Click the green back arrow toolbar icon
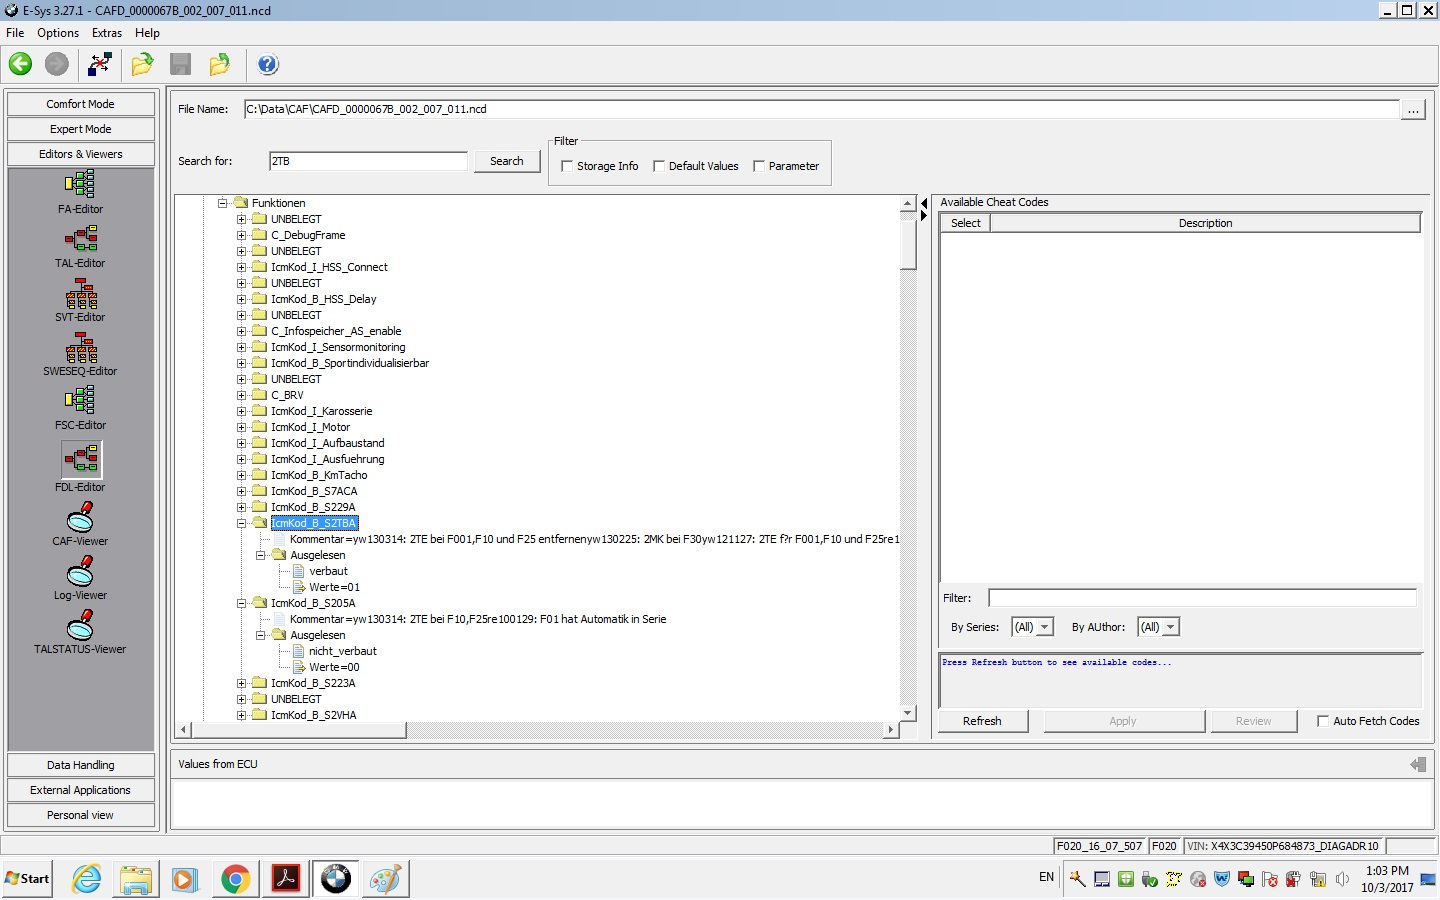Screen dimensions: 1440x900 click(x=20, y=65)
